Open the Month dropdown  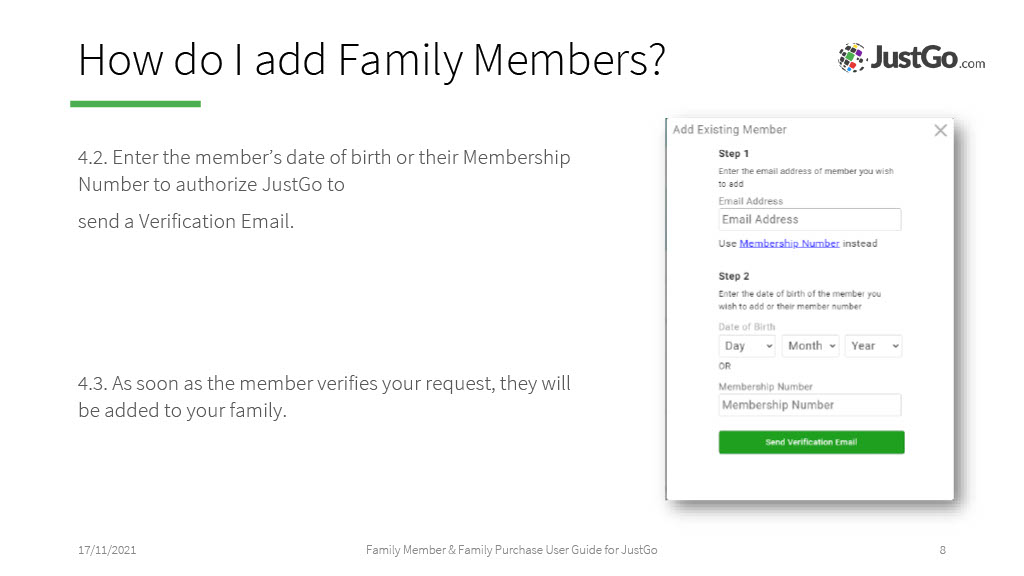[810, 346]
